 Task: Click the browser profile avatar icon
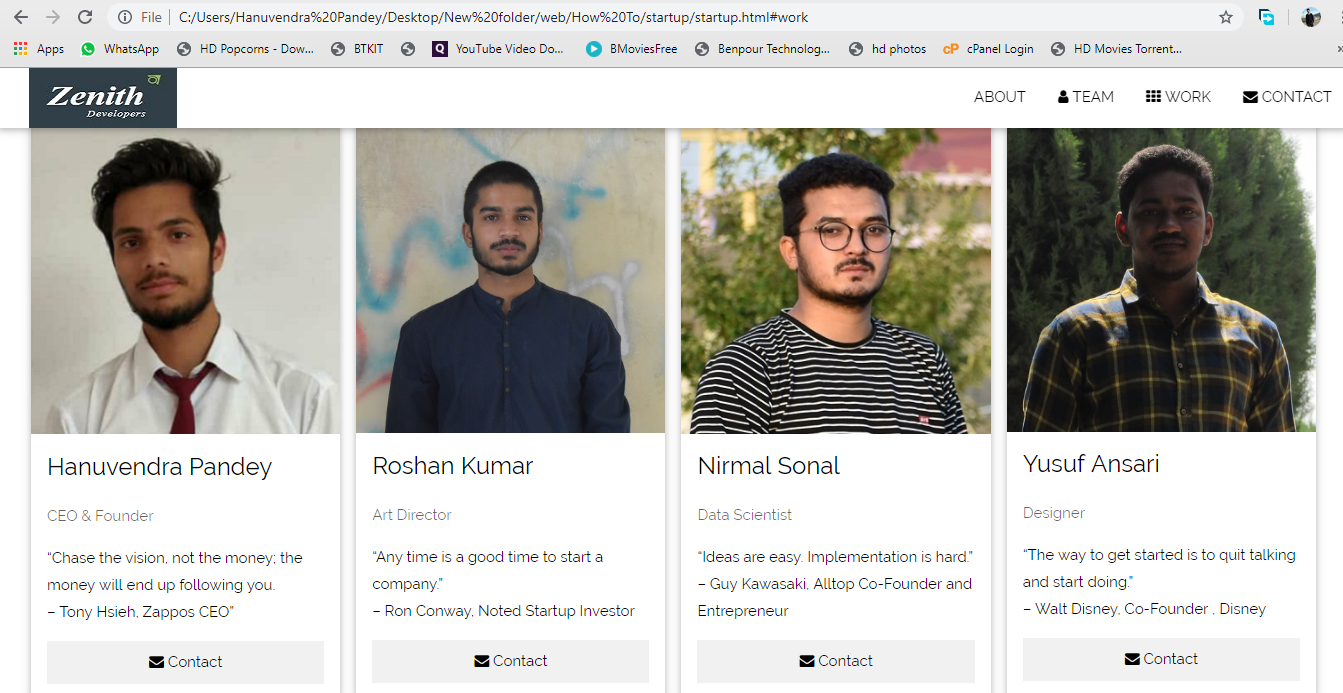click(1310, 17)
